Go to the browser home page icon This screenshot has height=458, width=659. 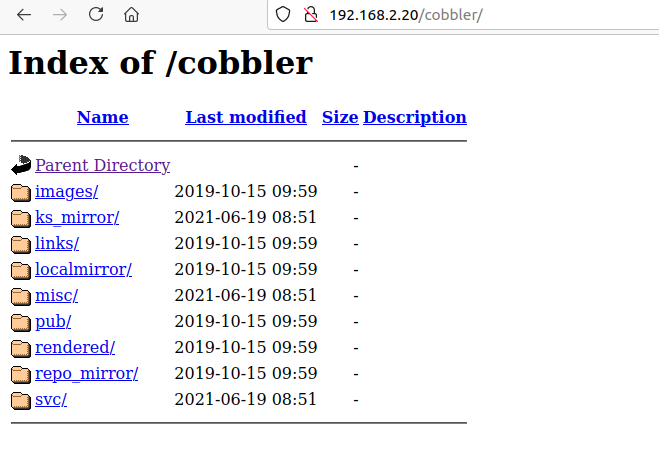(131, 15)
